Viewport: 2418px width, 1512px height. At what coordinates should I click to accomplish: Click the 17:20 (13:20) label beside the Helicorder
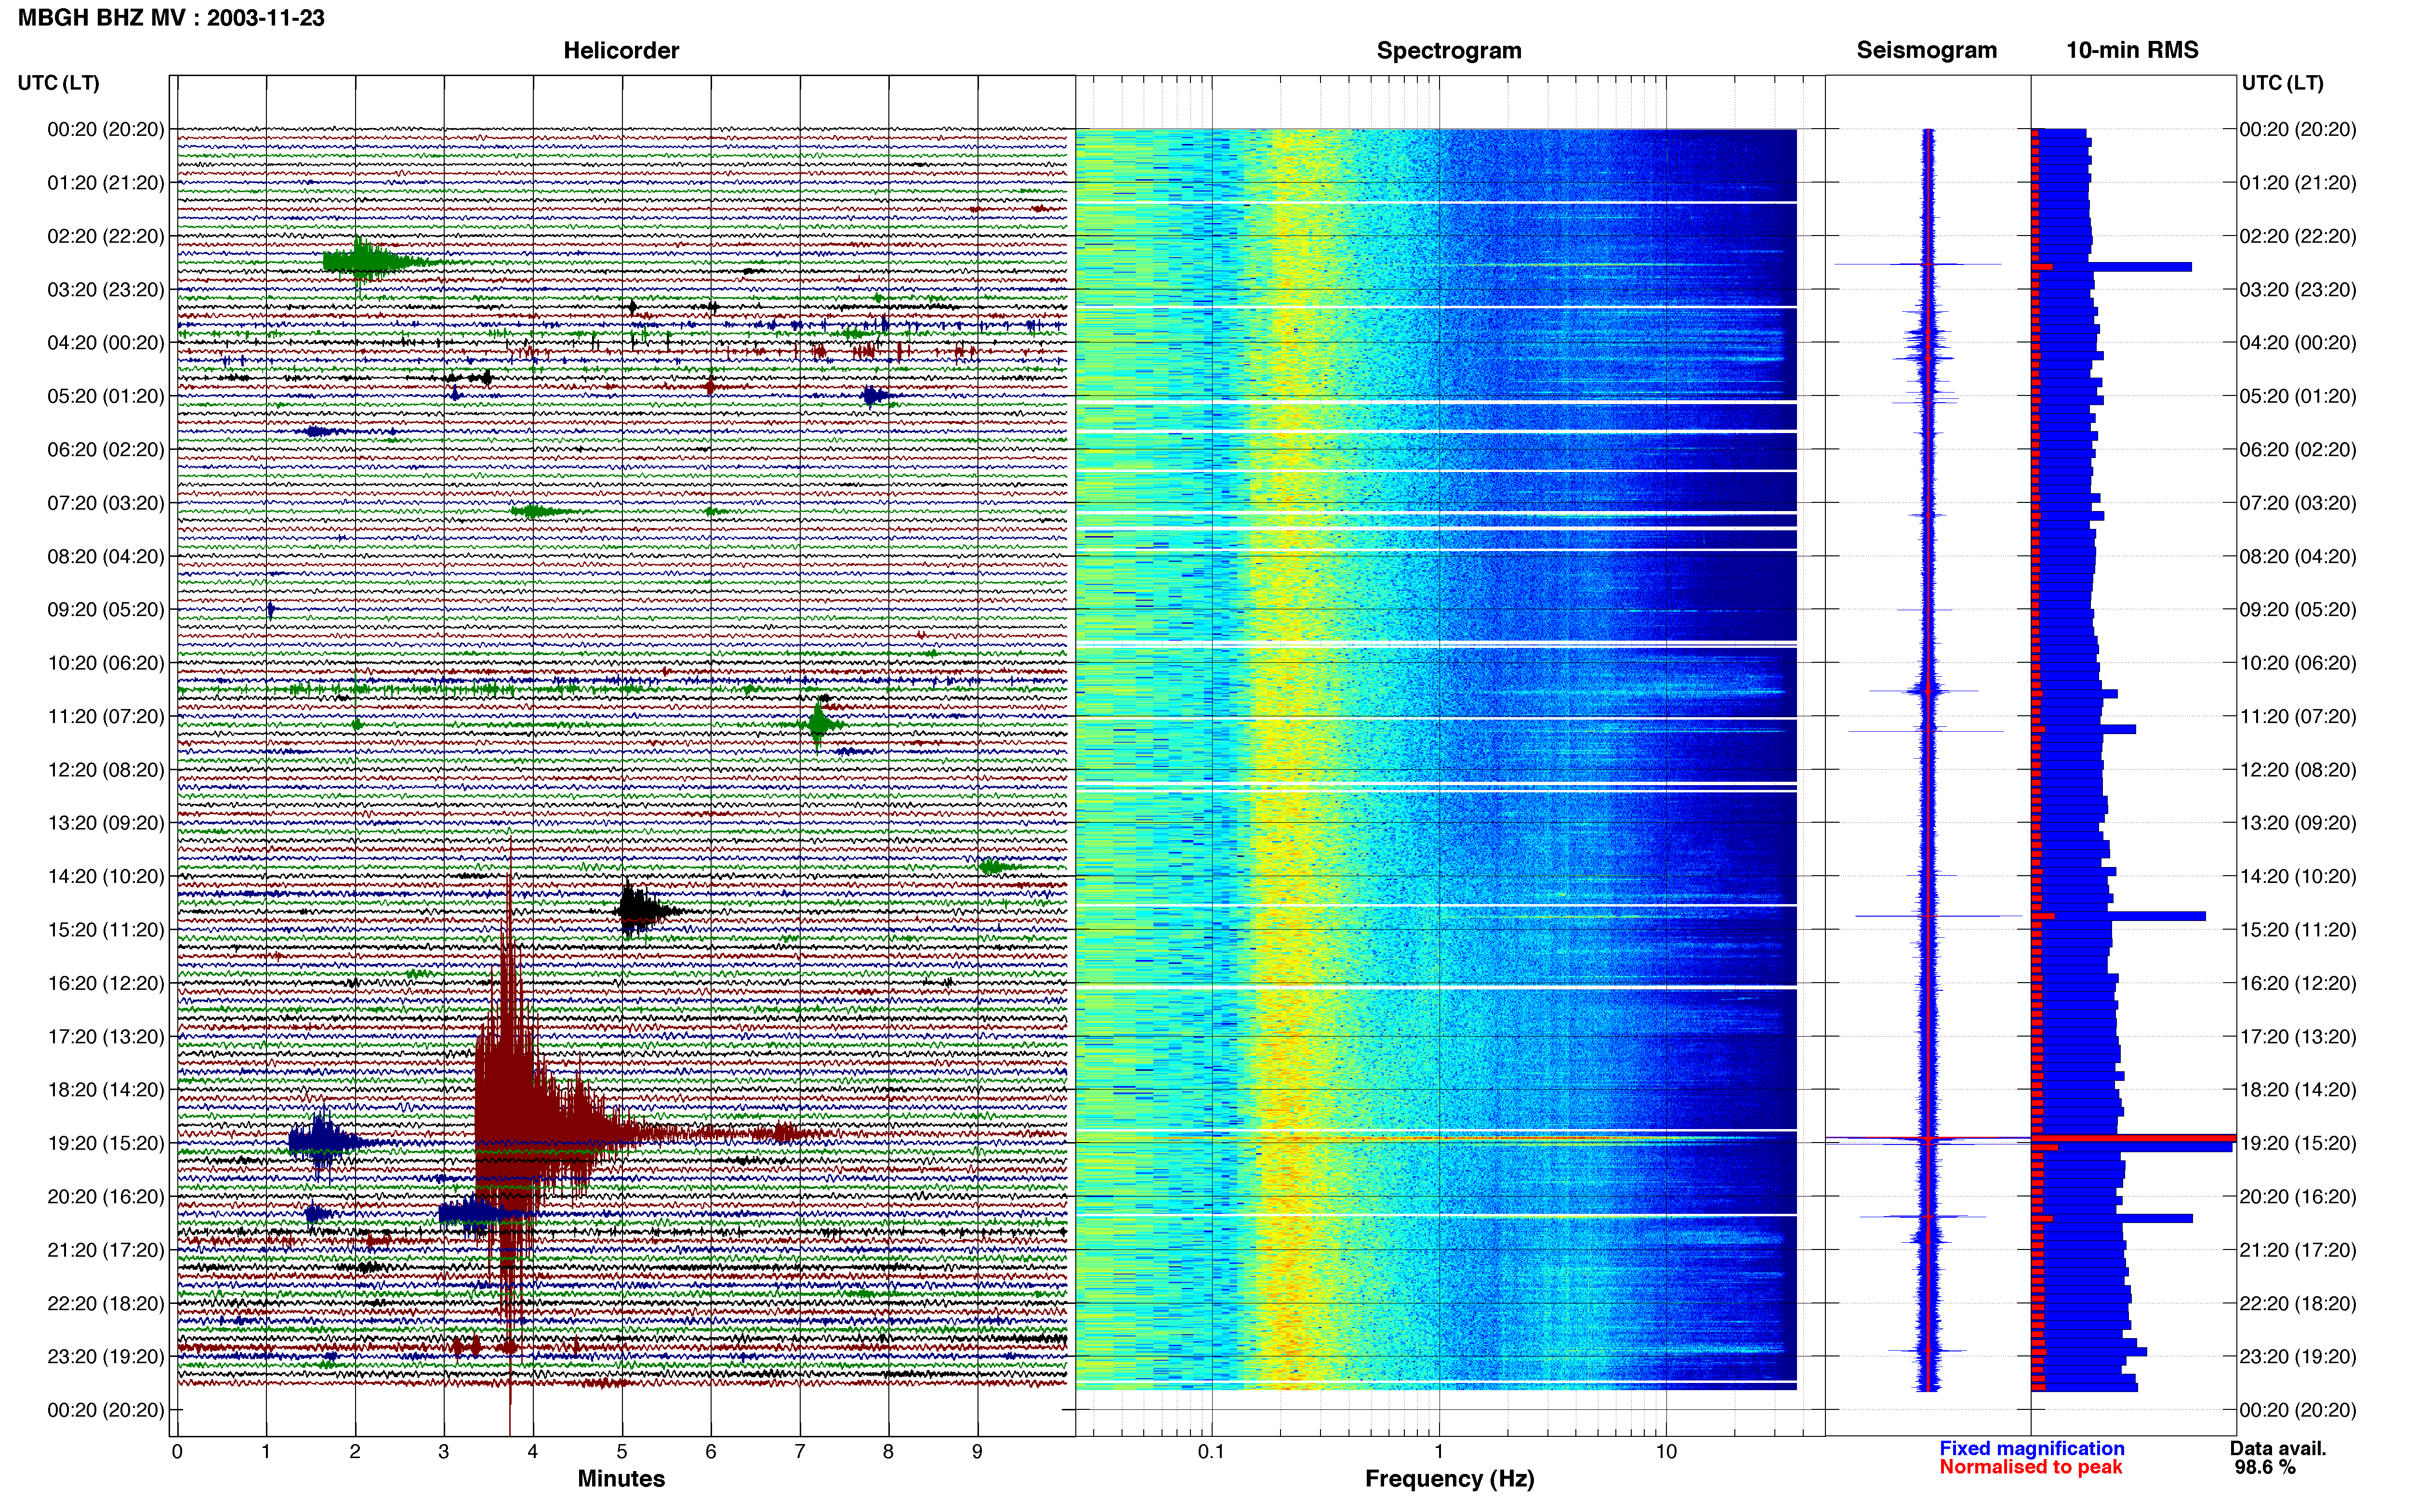click(106, 1036)
